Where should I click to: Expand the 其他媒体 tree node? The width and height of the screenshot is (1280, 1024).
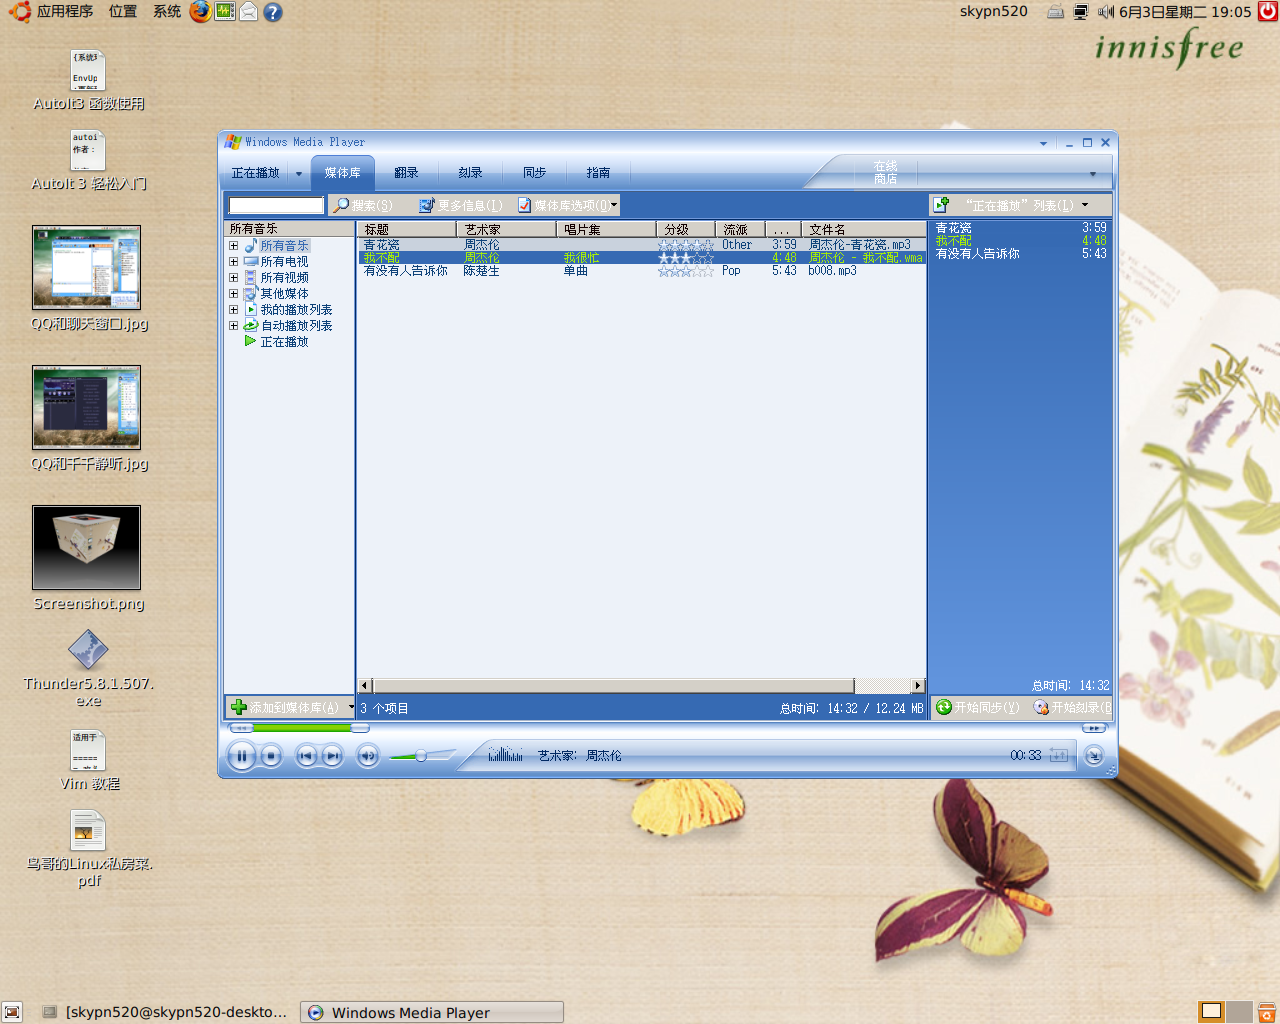pyautogui.click(x=233, y=294)
